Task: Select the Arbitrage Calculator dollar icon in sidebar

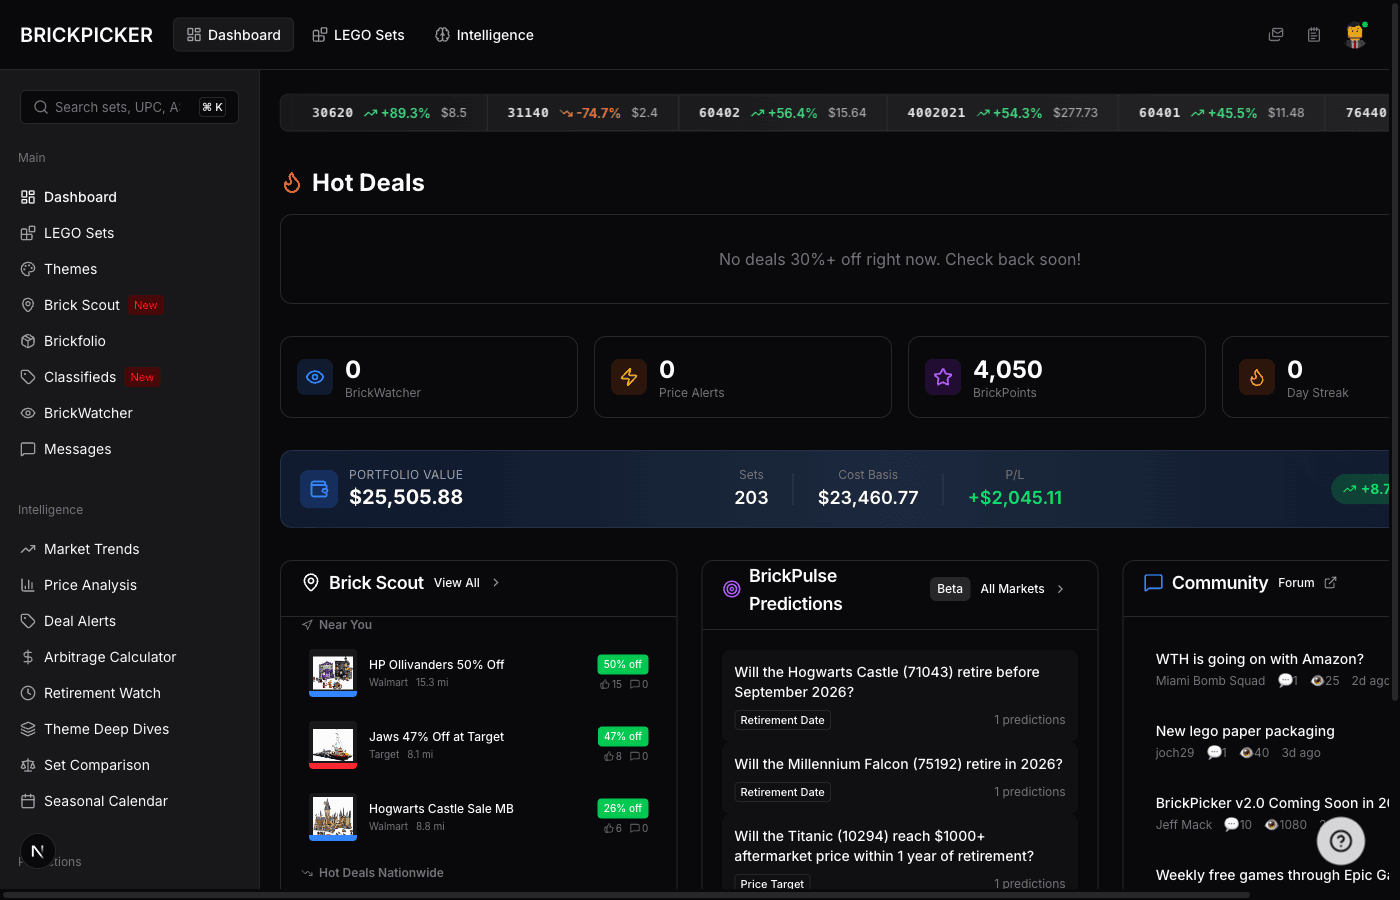Action: pos(28,657)
